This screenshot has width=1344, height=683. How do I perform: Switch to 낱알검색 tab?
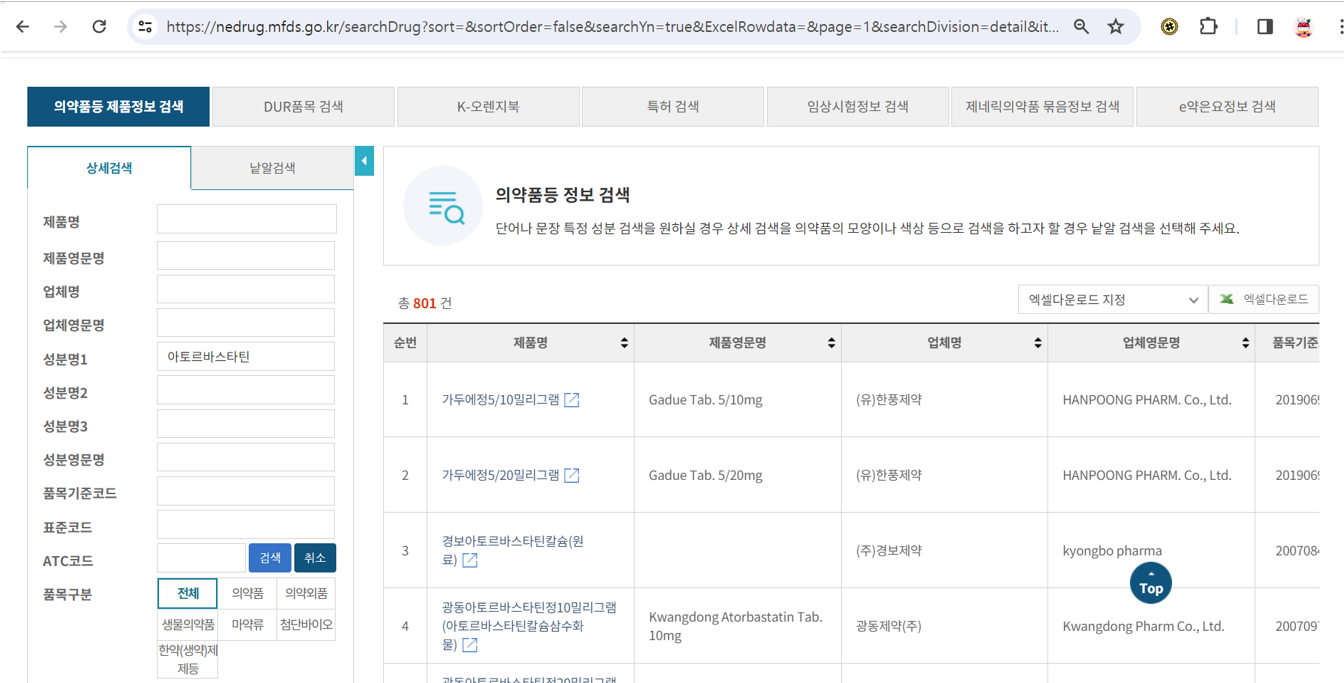[272, 168]
